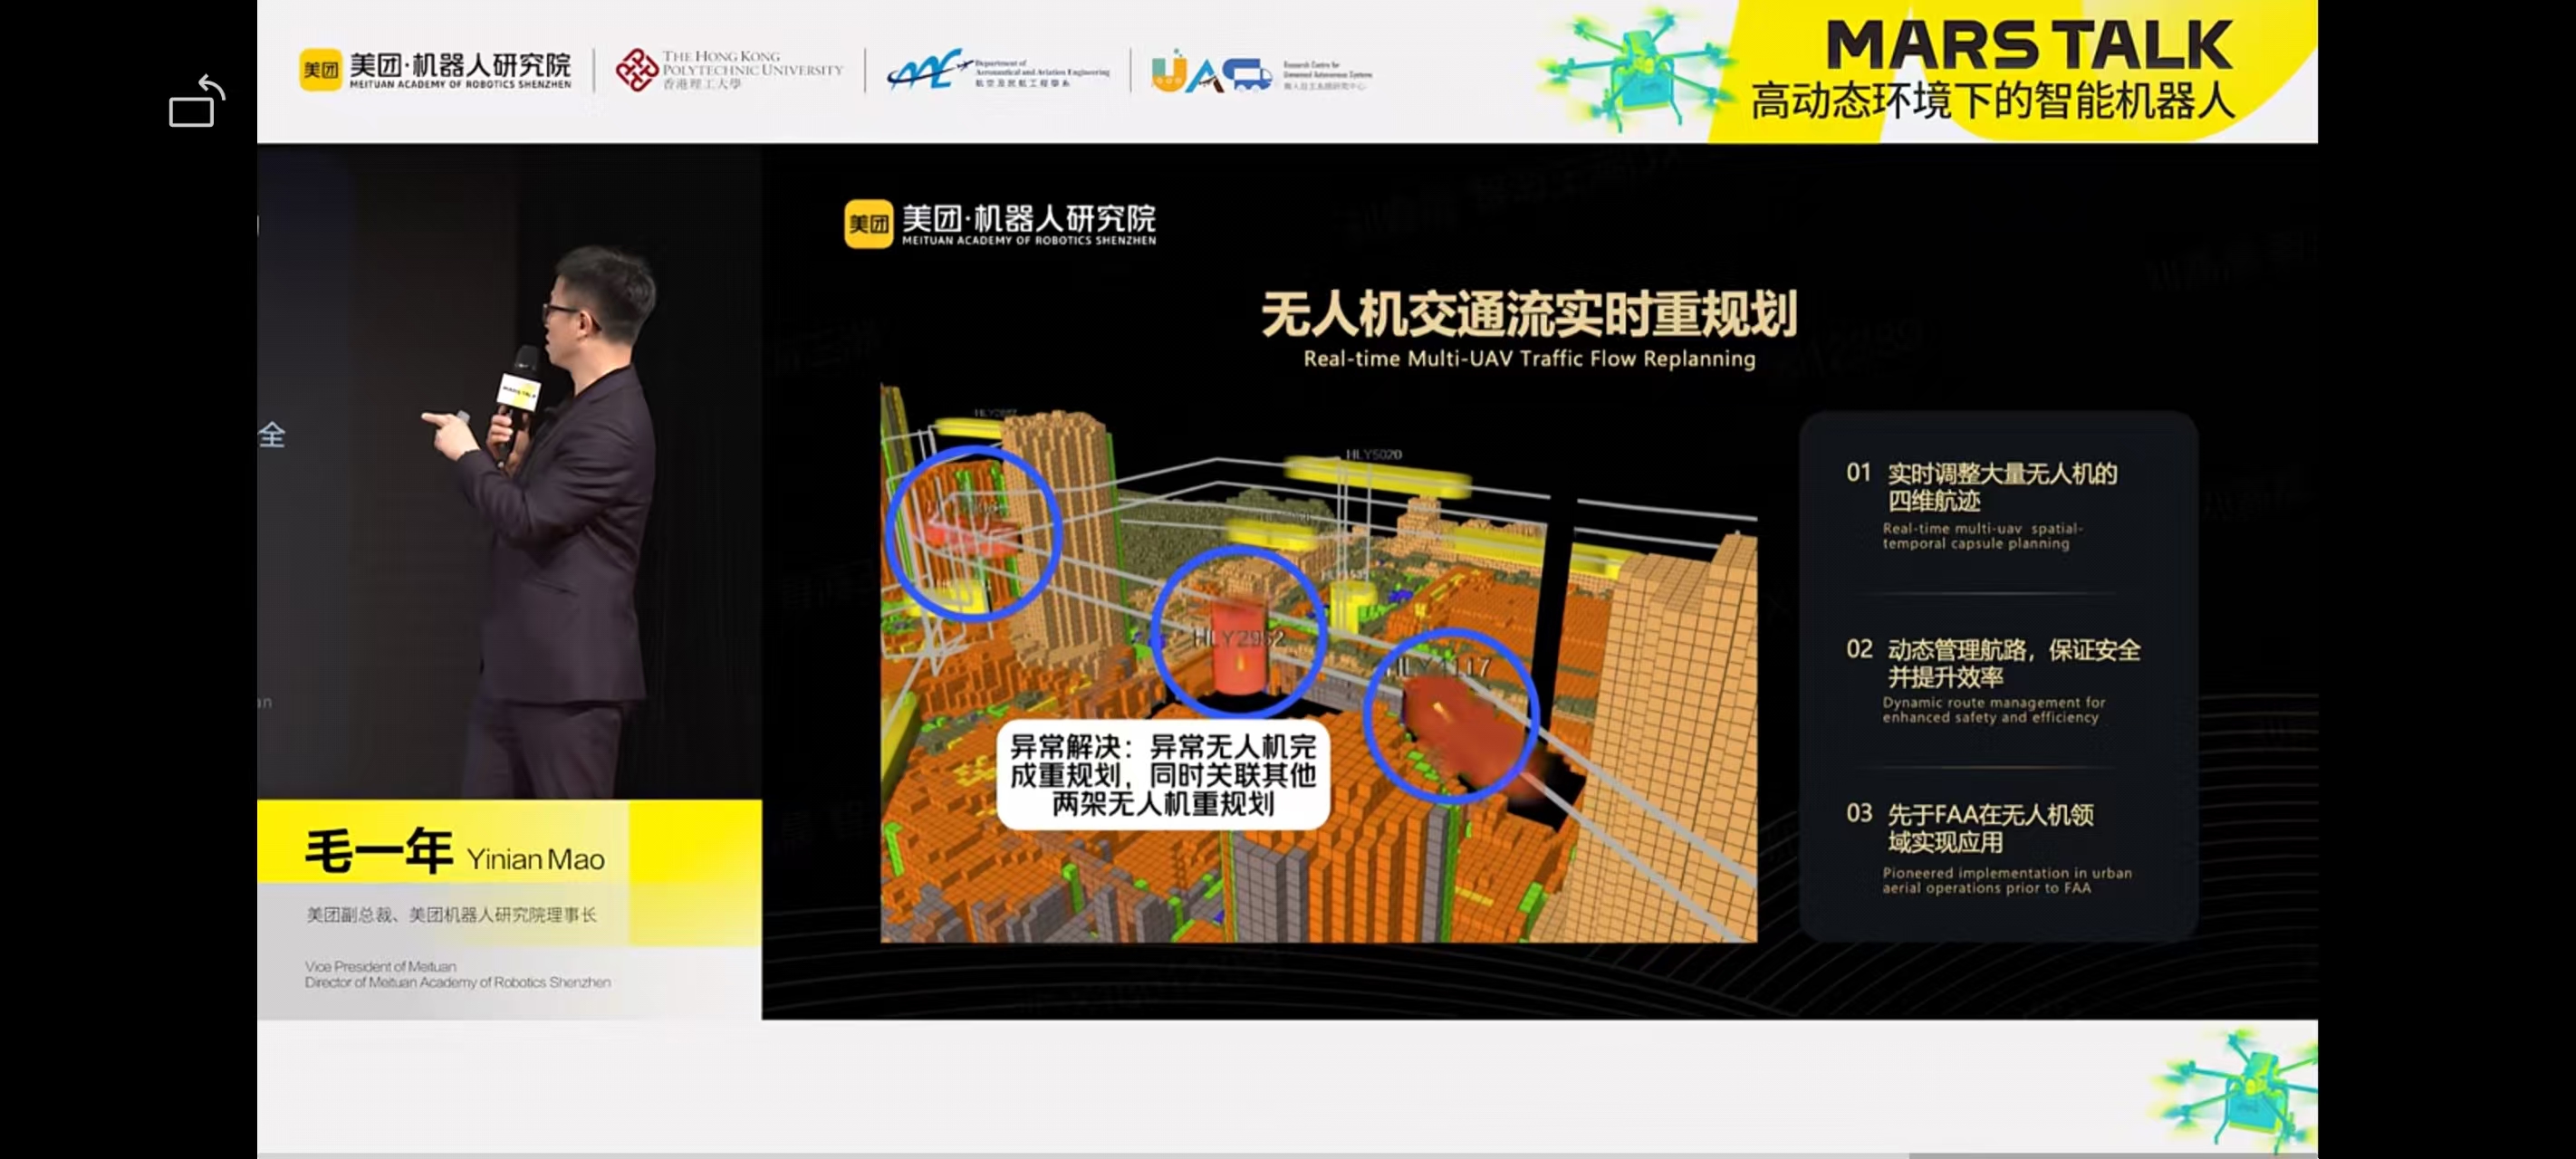Viewport: 2576px width, 1159px height.
Task: Click the Meituan Academy logo in the top banner
Action: point(435,70)
